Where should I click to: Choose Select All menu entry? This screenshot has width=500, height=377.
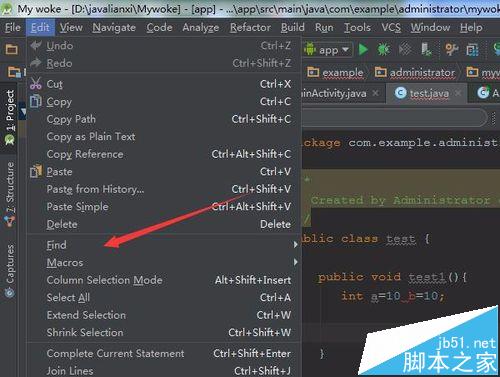coord(163,297)
